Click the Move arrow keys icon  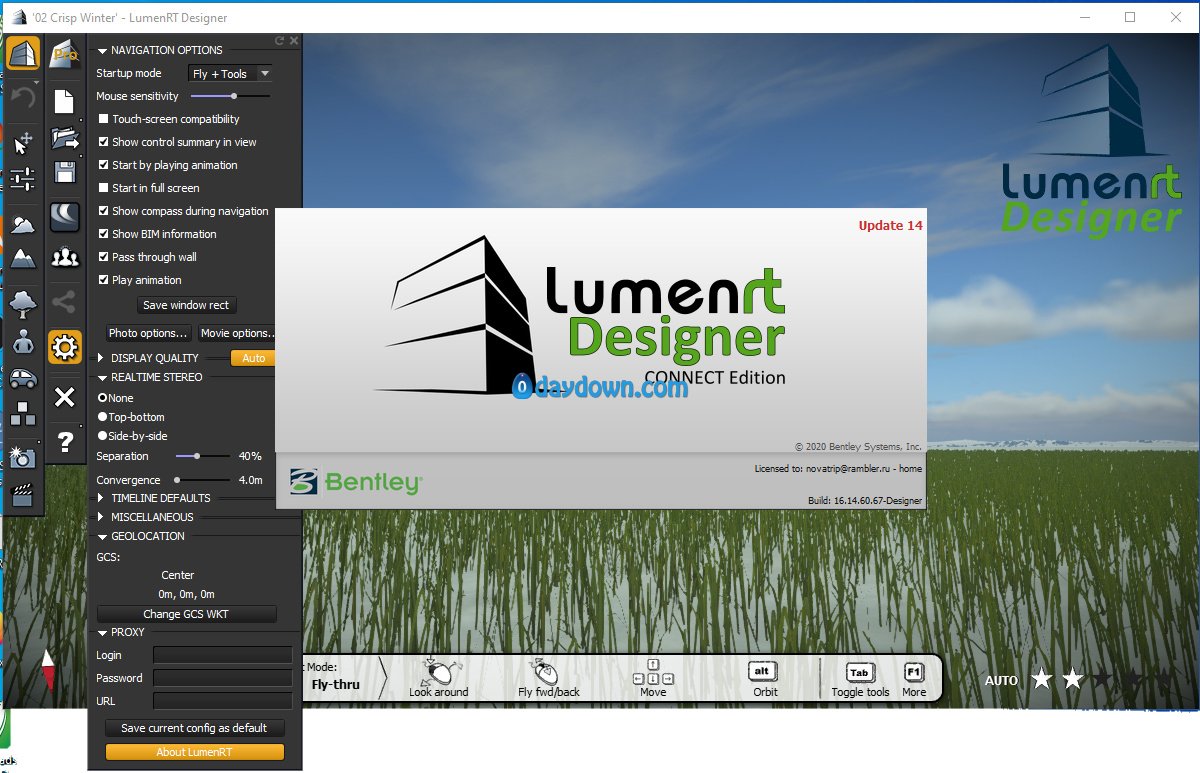pos(653,672)
